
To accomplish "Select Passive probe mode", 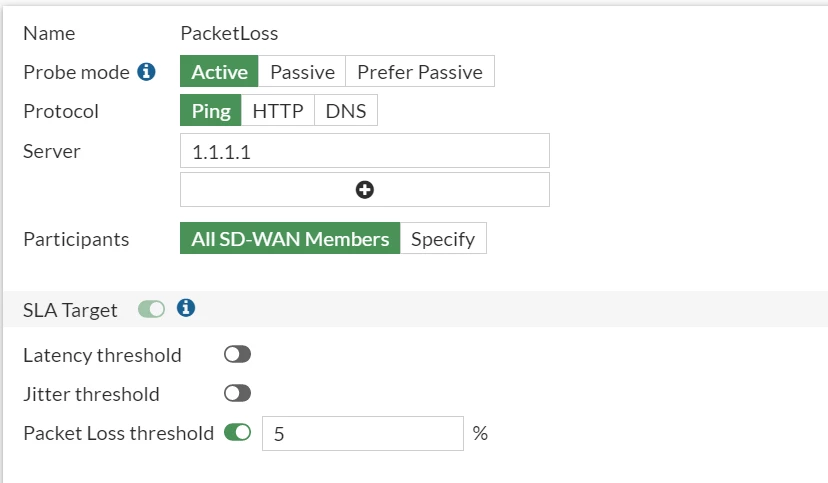I will [302, 71].
